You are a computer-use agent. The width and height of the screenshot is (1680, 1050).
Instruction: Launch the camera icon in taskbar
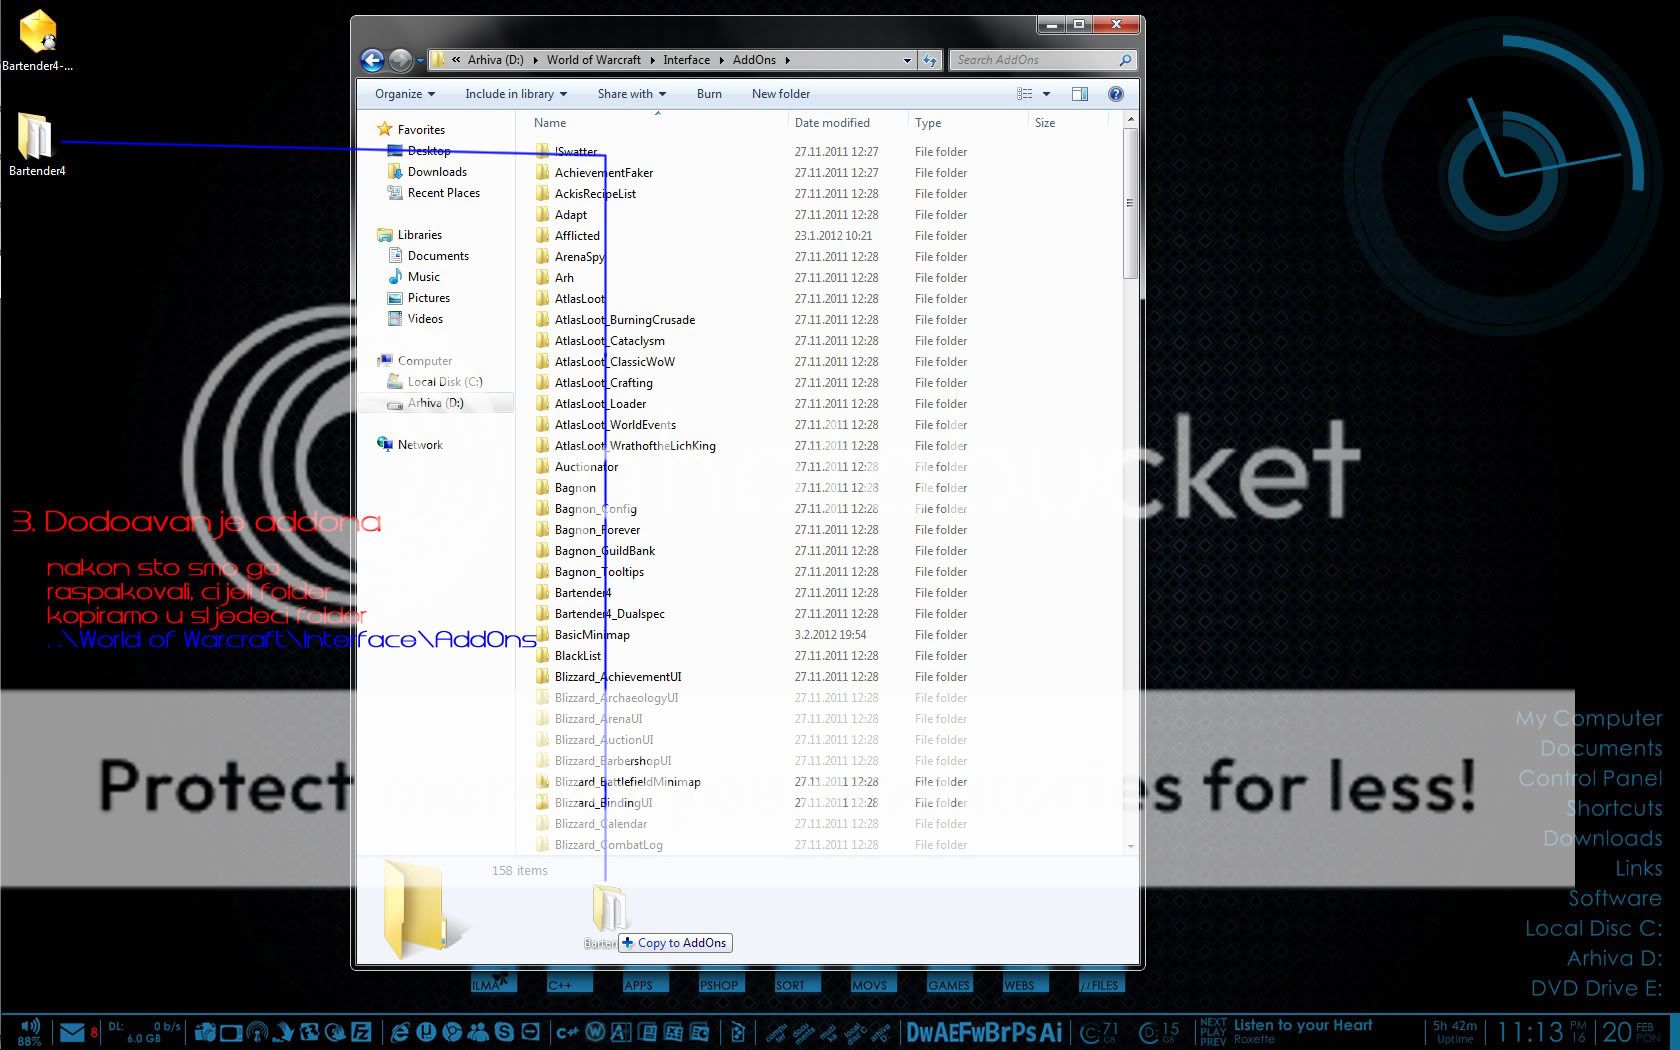coord(205,1033)
